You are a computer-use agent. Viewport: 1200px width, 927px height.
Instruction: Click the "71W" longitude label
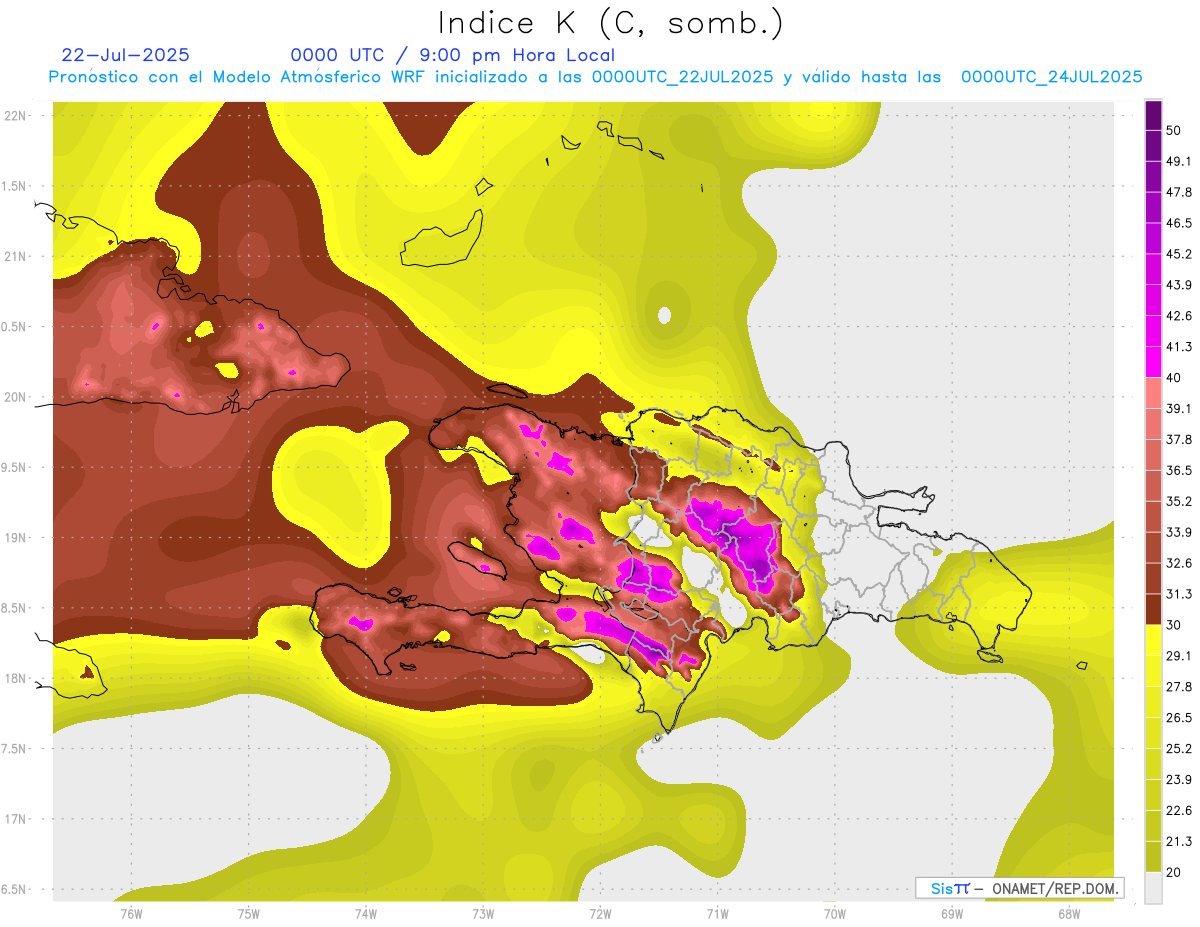tap(718, 913)
